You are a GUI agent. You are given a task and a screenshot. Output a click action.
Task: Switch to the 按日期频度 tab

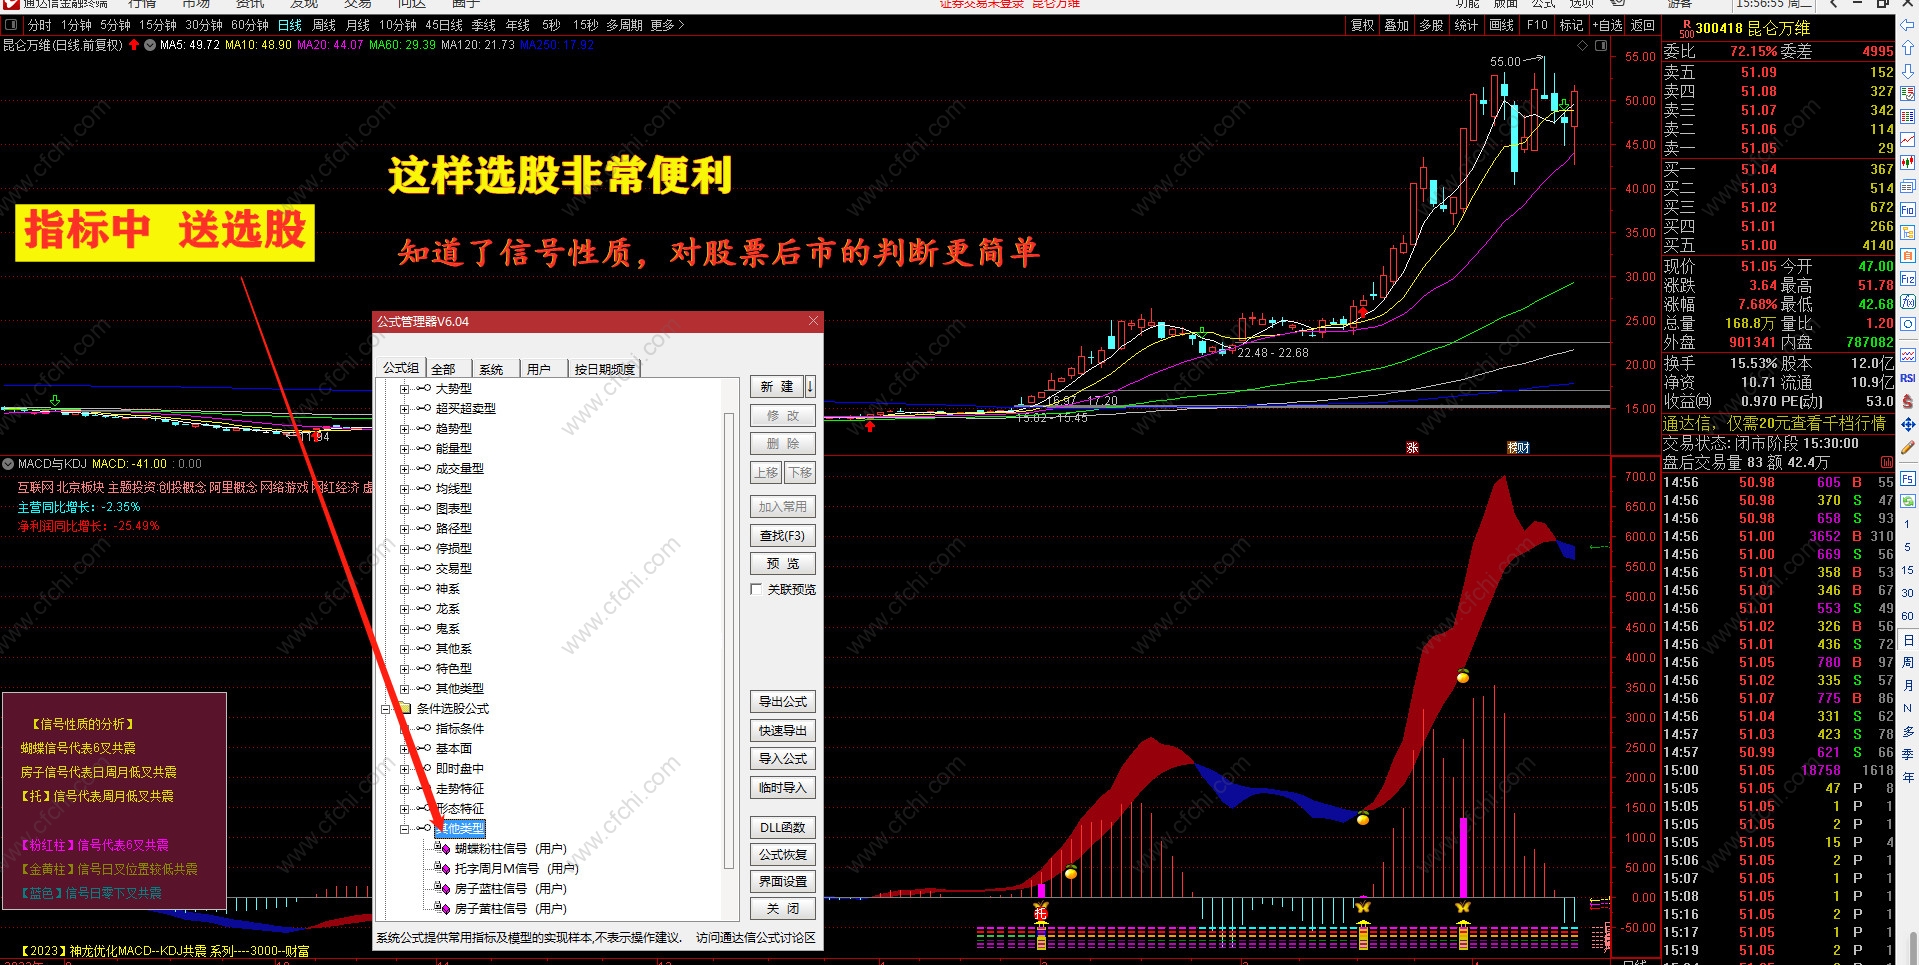(605, 369)
